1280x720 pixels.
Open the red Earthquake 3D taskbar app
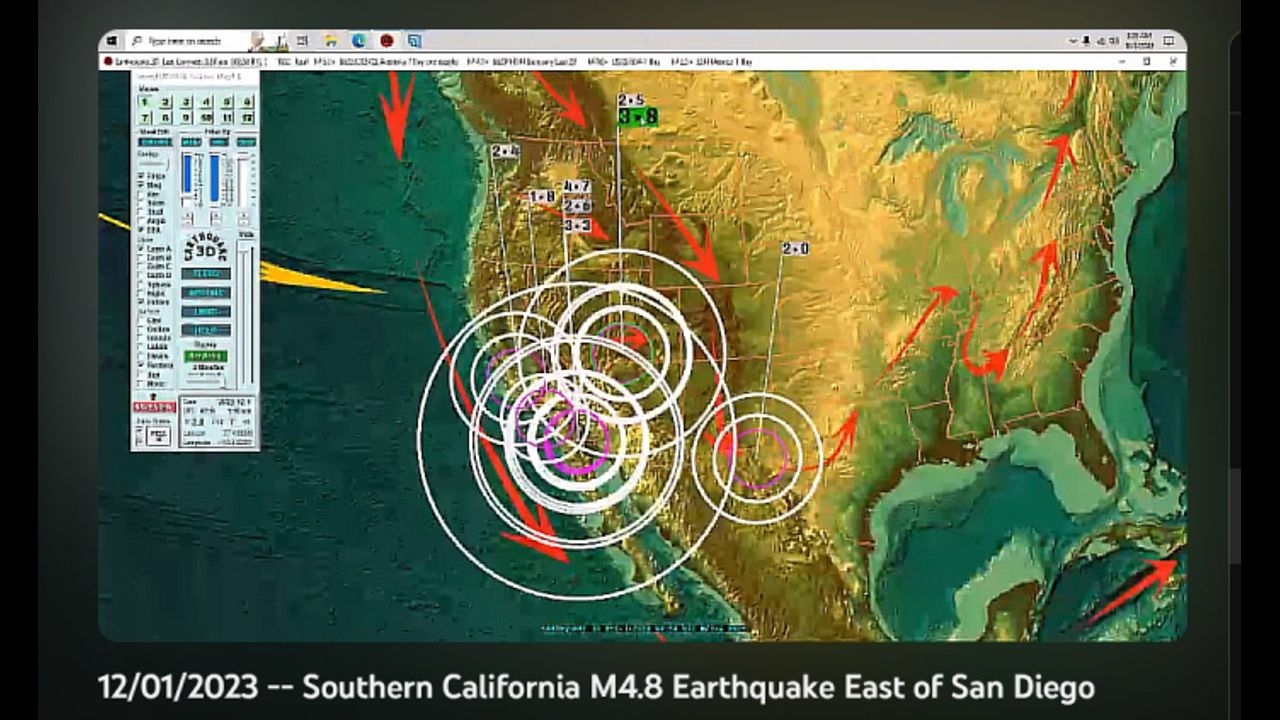tap(386, 41)
